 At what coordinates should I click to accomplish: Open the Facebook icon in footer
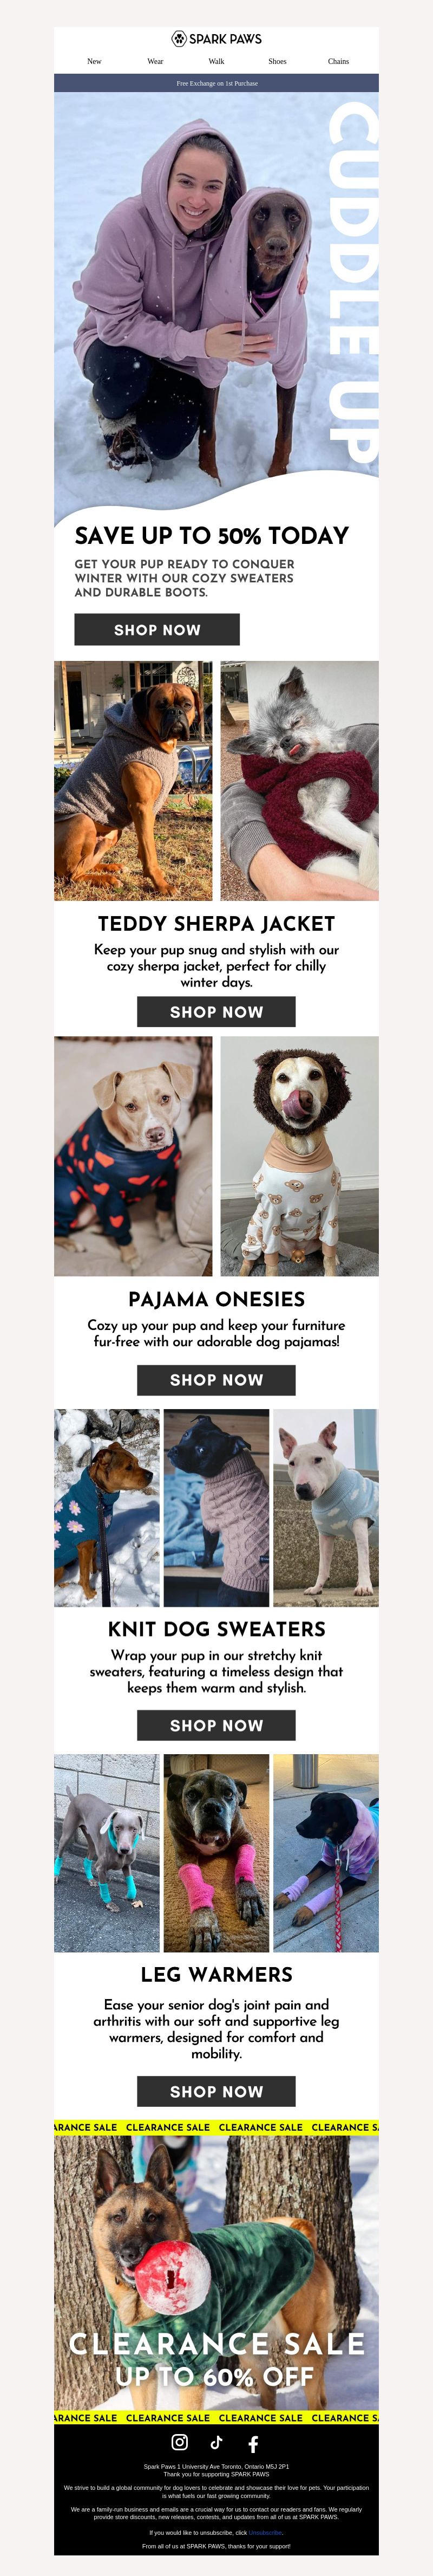tap(253, 2443)
